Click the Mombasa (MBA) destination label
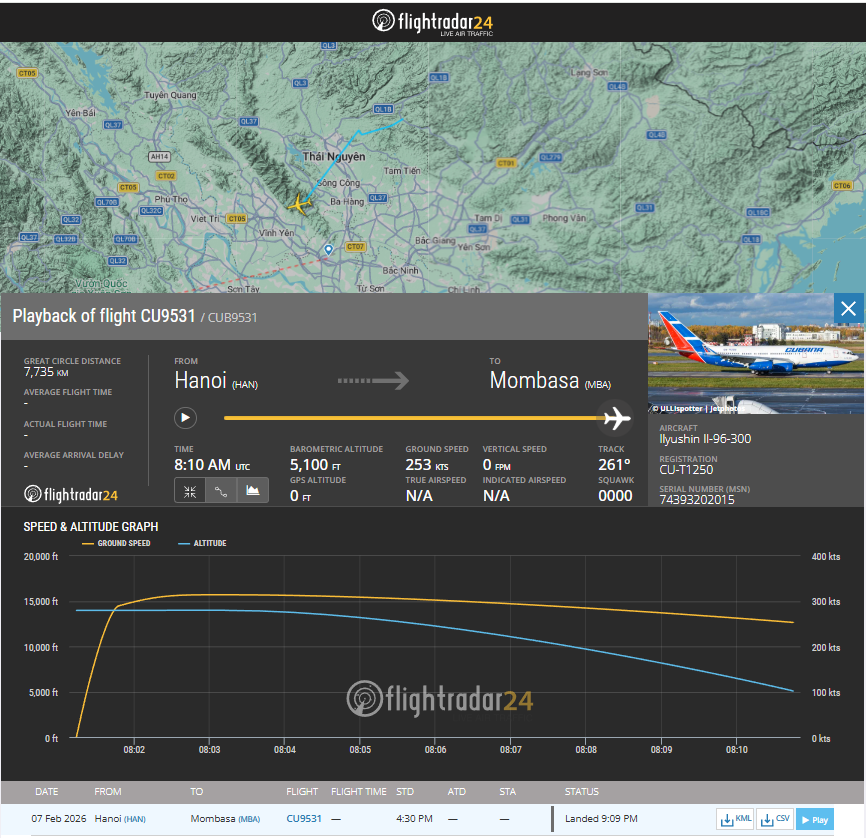The image size is (866, 838). click(x=550, y=381)
